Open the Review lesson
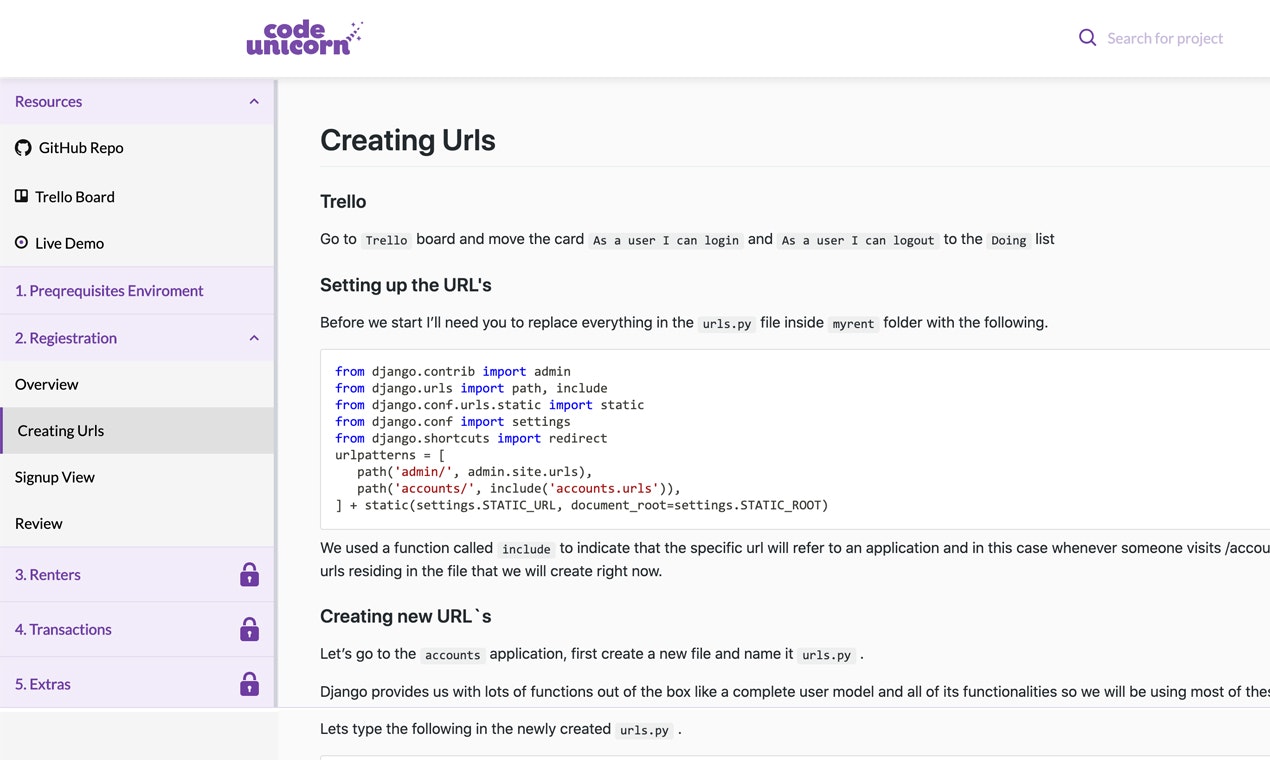Image resolution: width=1270 pixels, height=760 pixels. [38, 523]
